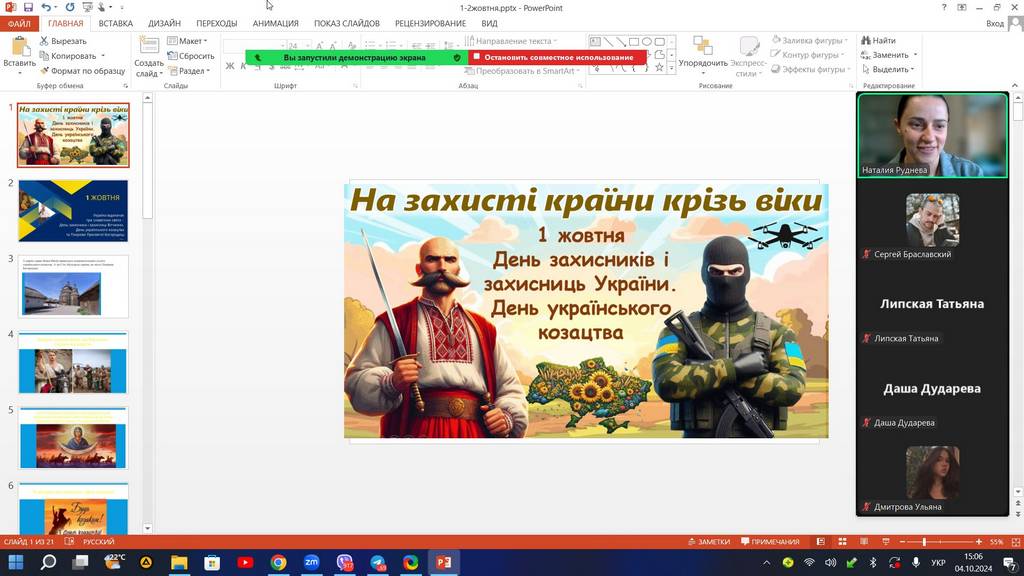Open Select (Выделить) dropdown
Image resolution: width=1024 pixels, height=576 pixels.
888,69
